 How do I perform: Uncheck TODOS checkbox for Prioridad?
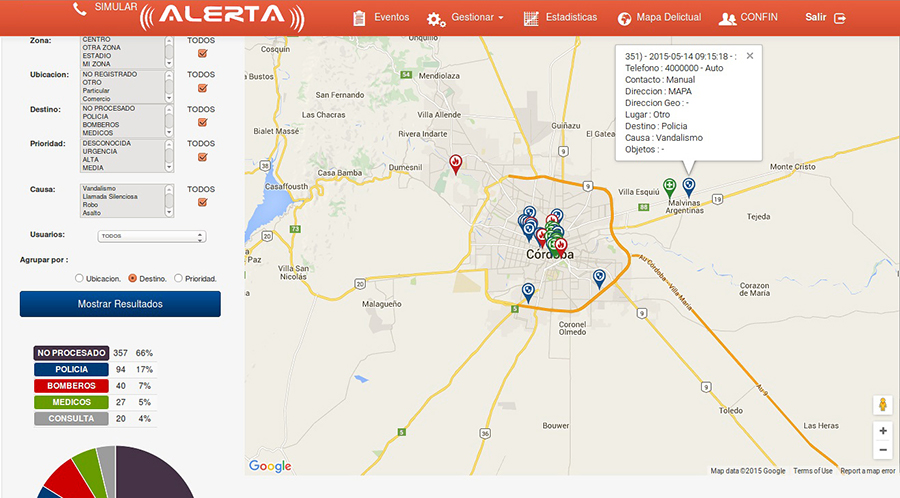(202, 157)
